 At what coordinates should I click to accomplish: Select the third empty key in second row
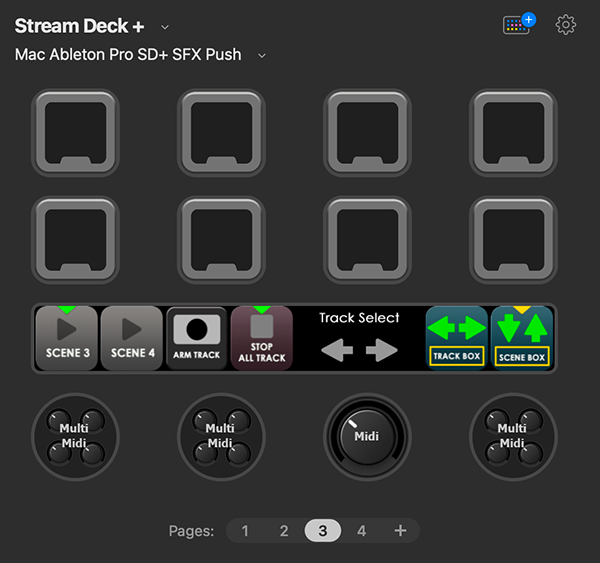(367, 240)
